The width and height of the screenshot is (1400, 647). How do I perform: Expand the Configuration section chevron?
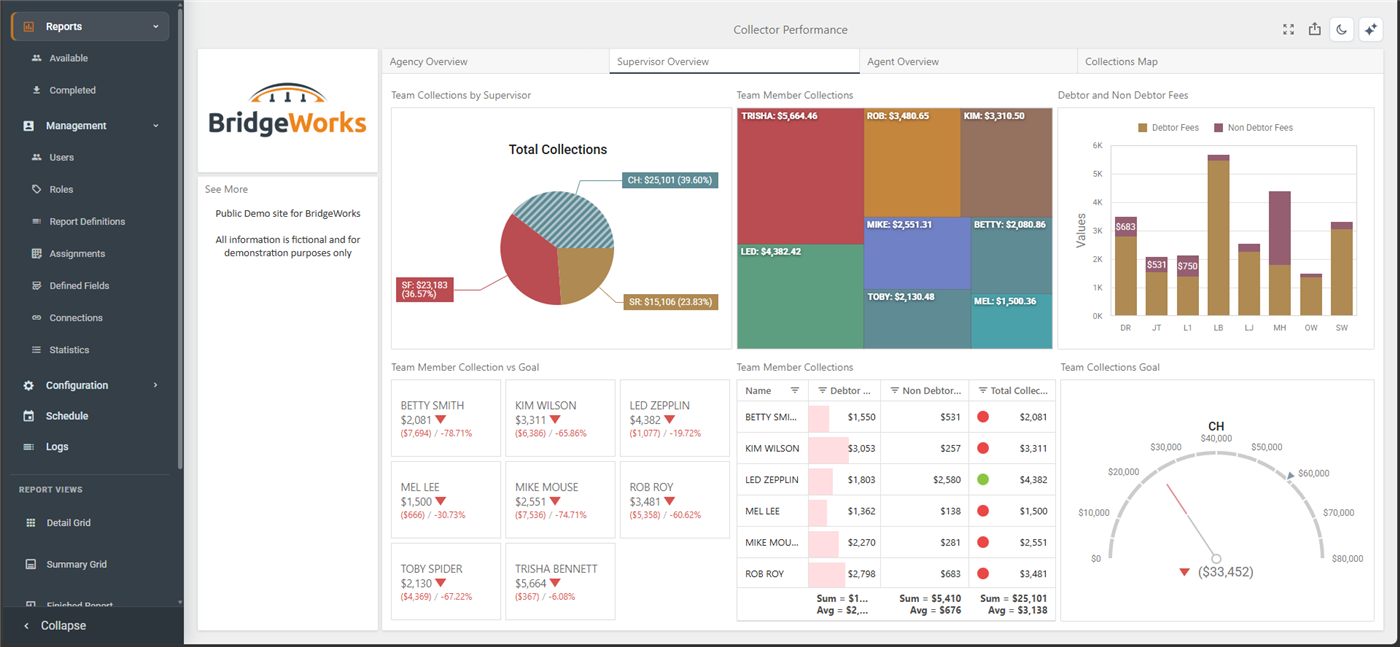(156, 385)
